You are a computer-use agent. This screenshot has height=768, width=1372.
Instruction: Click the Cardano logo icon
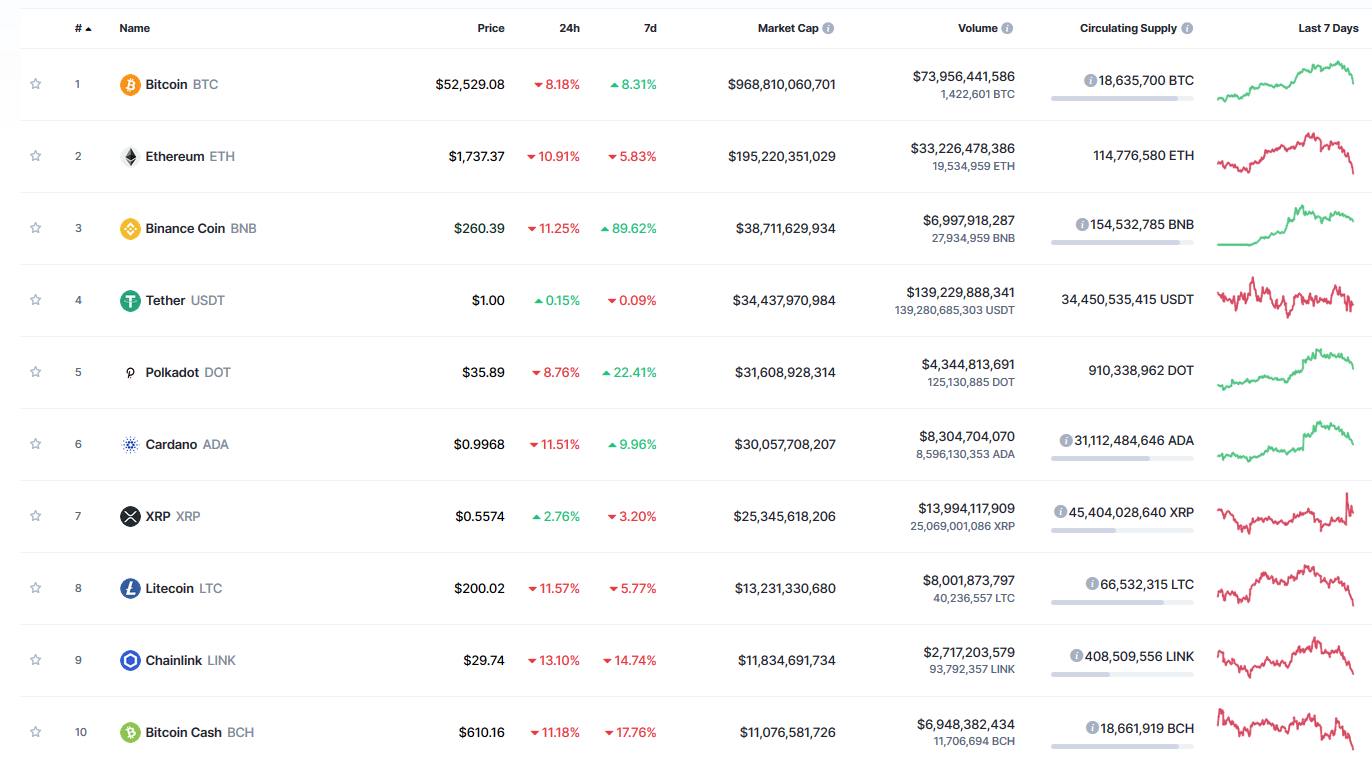[130, 445]
